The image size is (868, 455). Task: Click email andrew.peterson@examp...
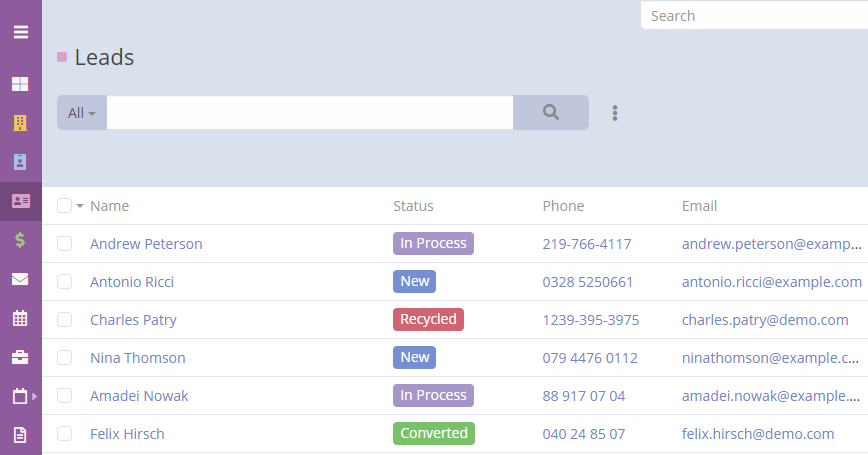tap(772, 244)
